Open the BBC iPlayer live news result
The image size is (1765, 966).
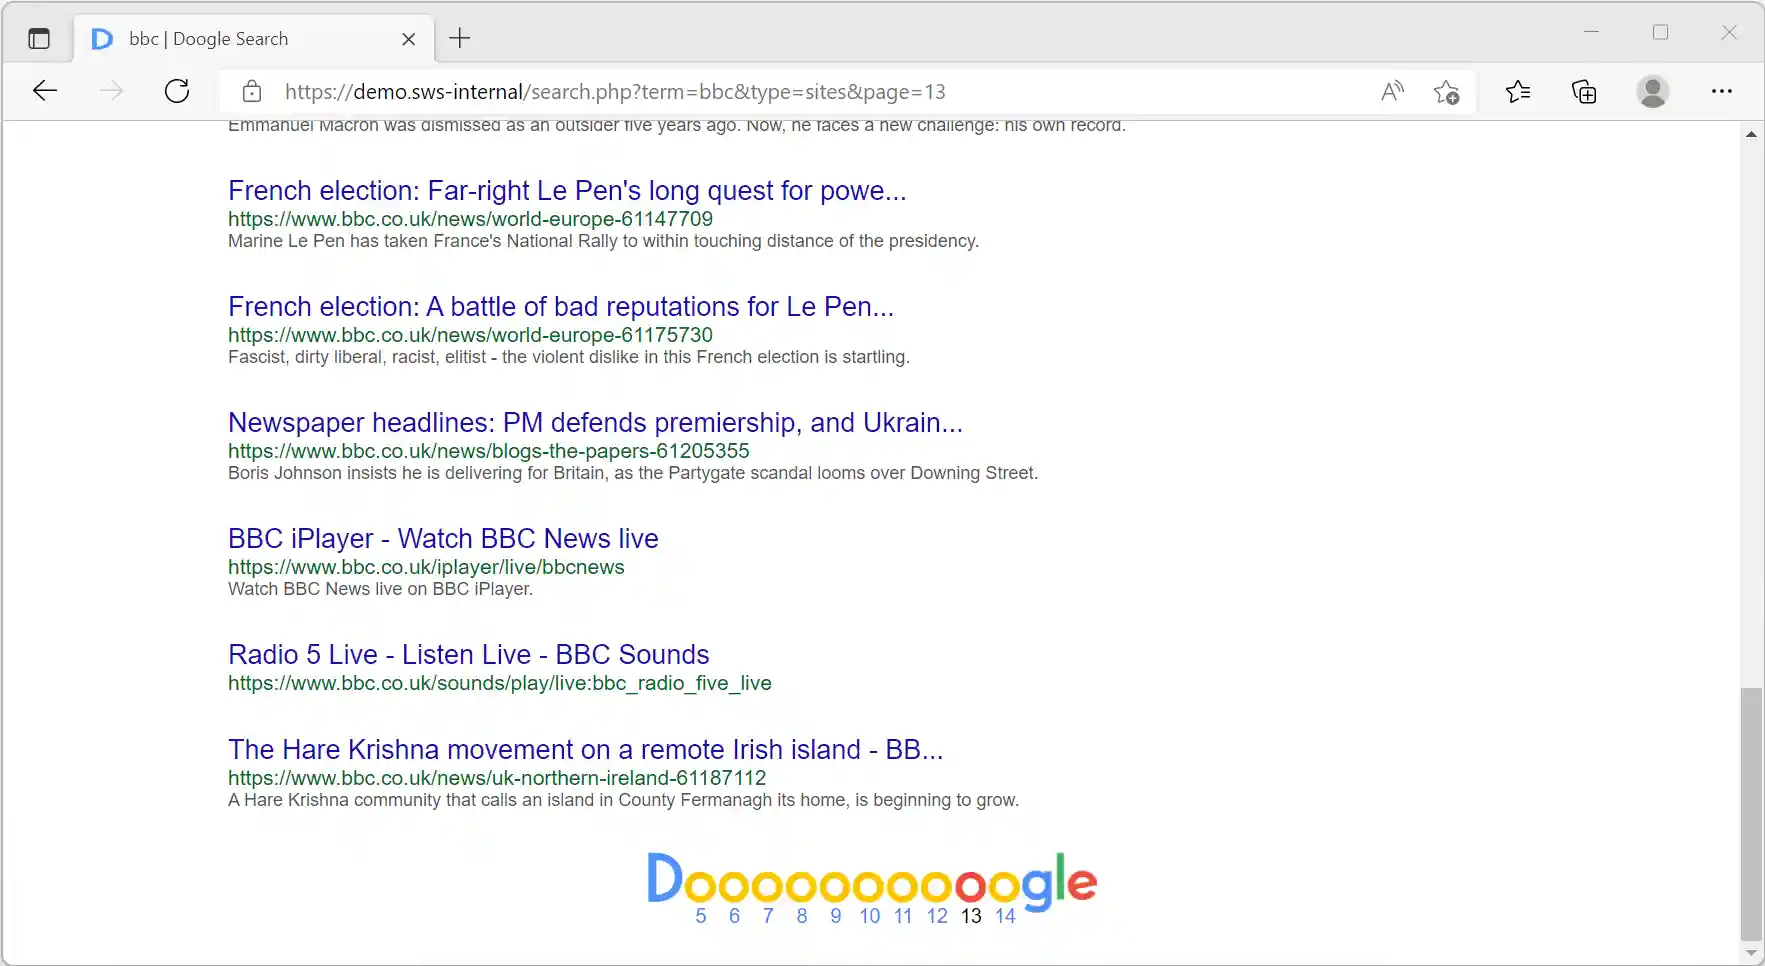[442, 538]
